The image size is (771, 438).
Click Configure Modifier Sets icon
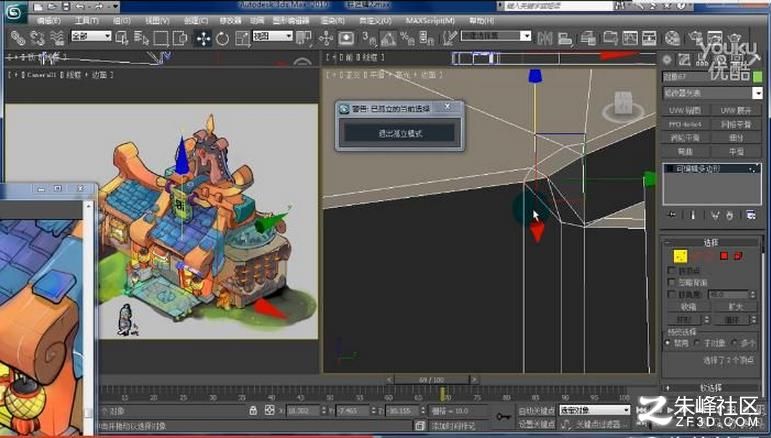point(751,215)
